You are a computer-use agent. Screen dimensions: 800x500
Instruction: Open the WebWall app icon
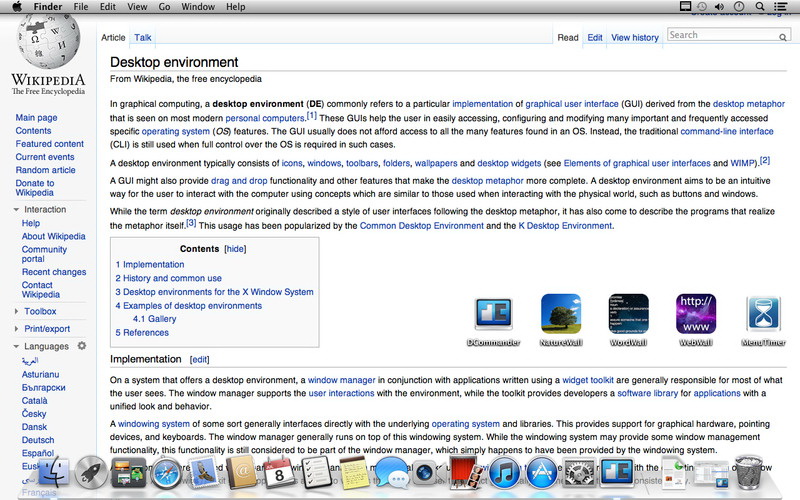696,314
